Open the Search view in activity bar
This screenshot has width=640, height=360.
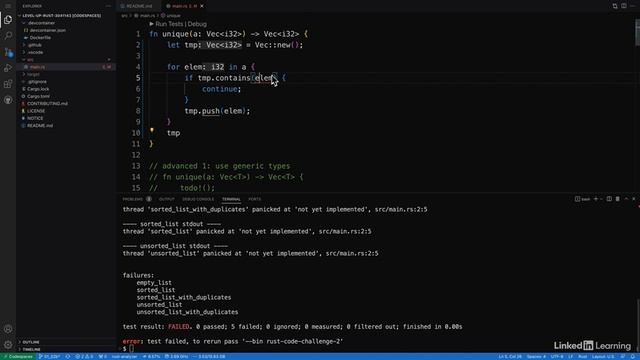click(x=8, y=36)
